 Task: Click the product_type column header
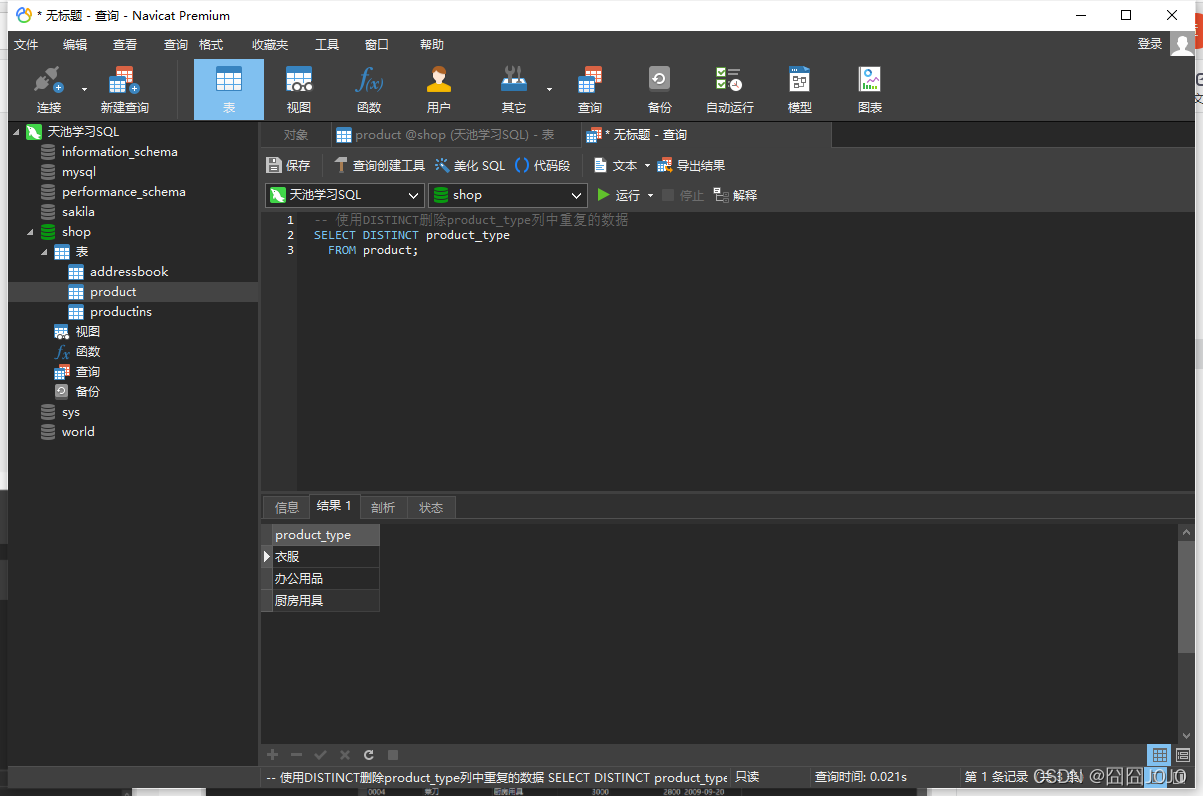(325, 535)
